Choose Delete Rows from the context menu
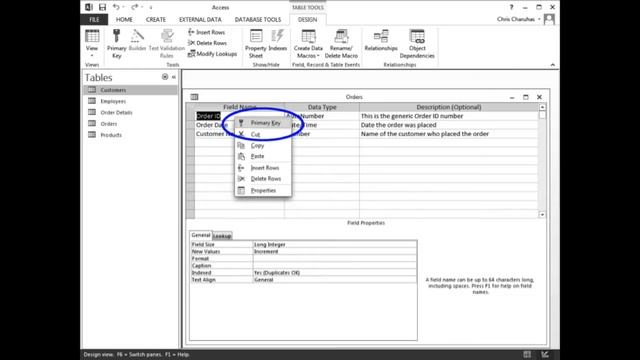 tap(263, 179)
